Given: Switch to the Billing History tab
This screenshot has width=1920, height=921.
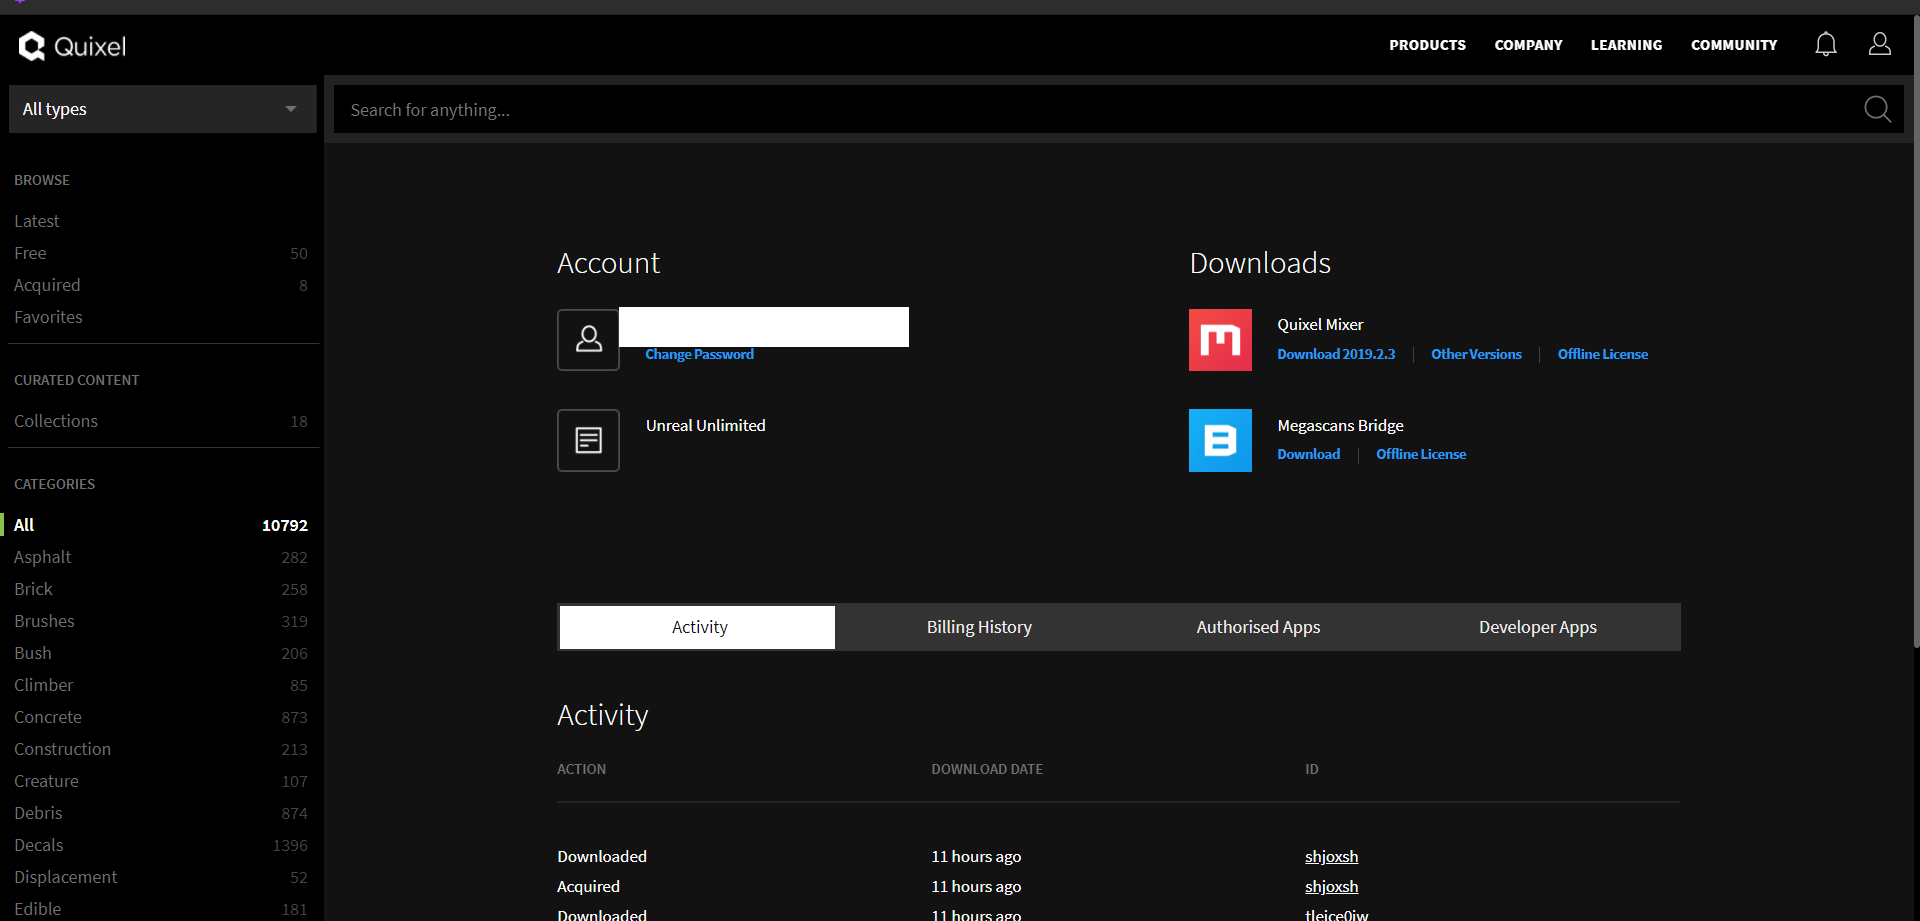Looking at the screenshot, I should pos(979,627).
